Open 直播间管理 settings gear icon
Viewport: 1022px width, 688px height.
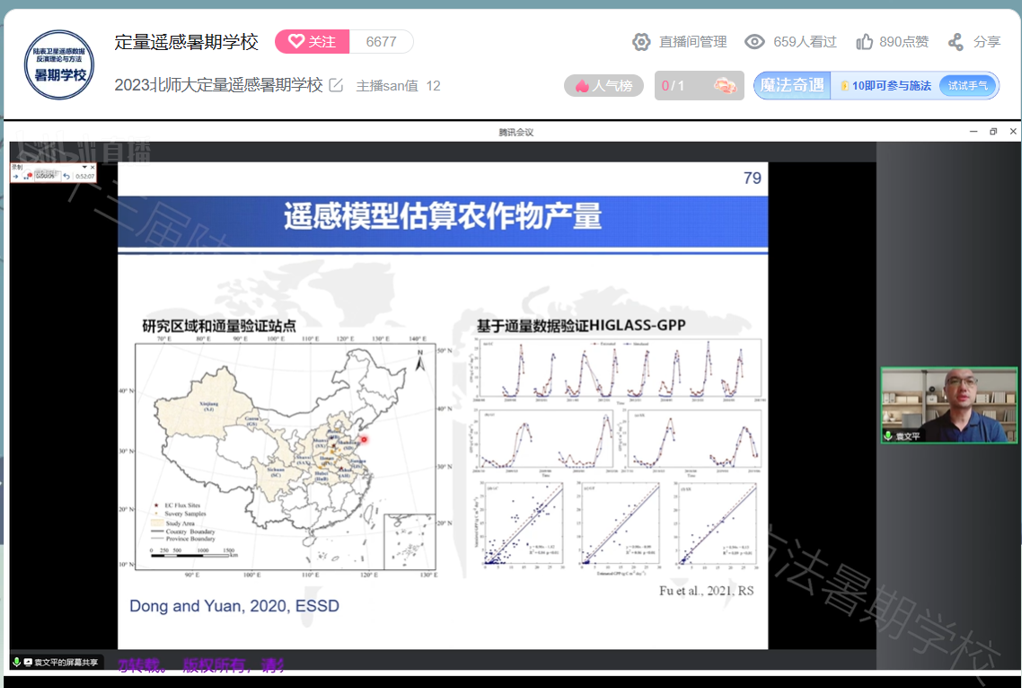[642, 42]
